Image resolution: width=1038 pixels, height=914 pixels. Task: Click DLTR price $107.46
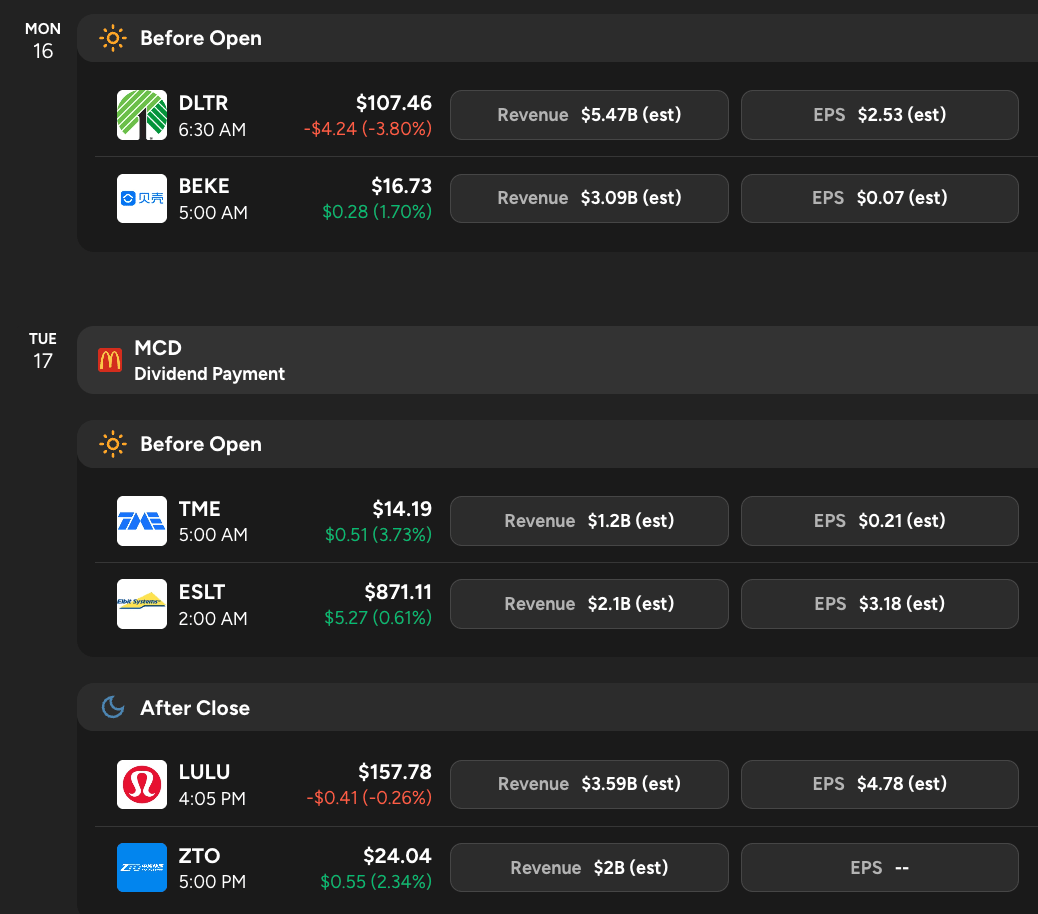[394, 103]
